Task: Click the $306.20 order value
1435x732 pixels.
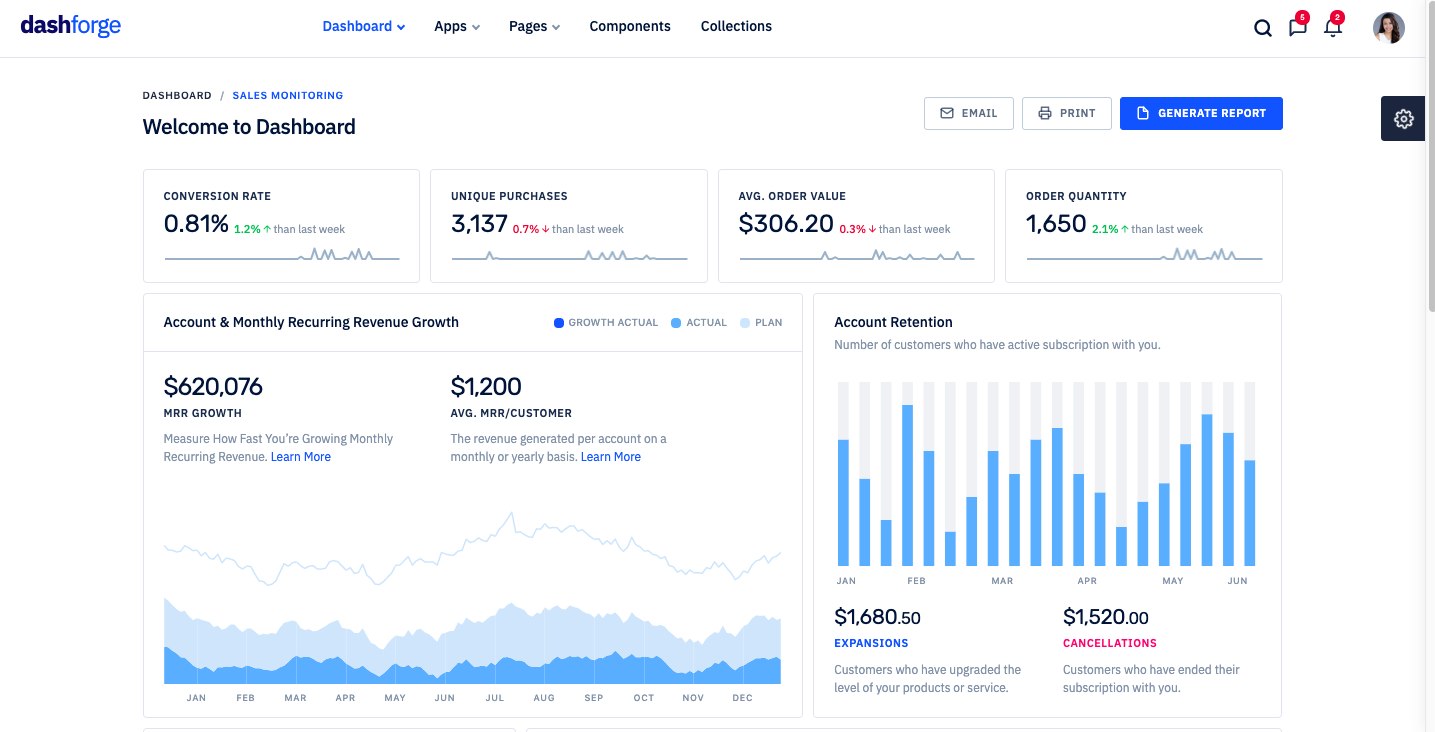Action: [786, 224]
